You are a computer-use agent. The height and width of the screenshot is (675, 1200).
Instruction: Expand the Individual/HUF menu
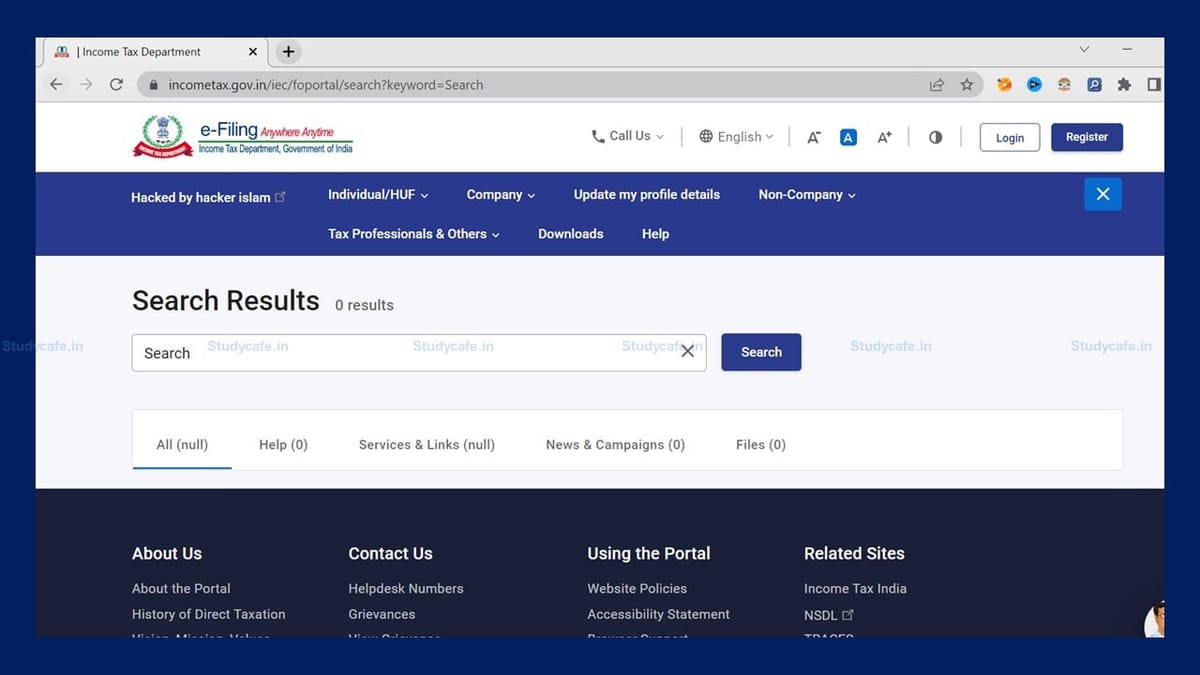[378, 195]
